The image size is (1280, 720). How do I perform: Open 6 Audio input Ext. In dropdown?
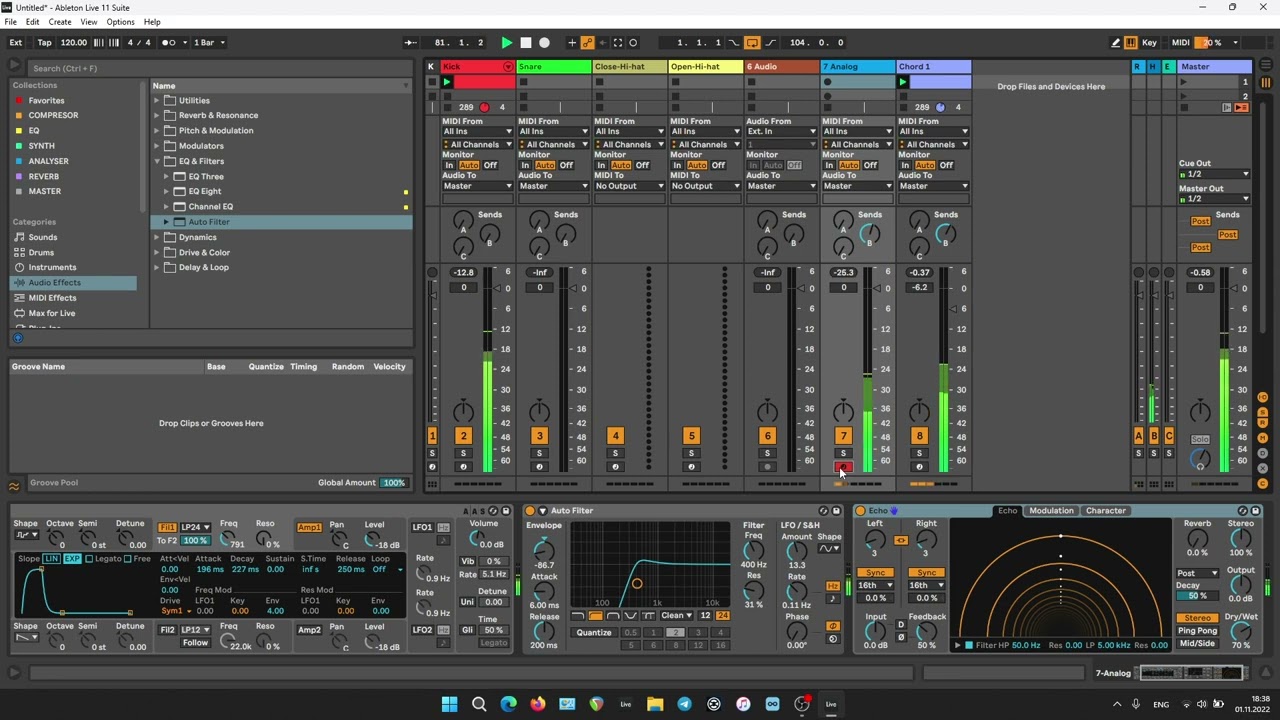click(782, 131)
